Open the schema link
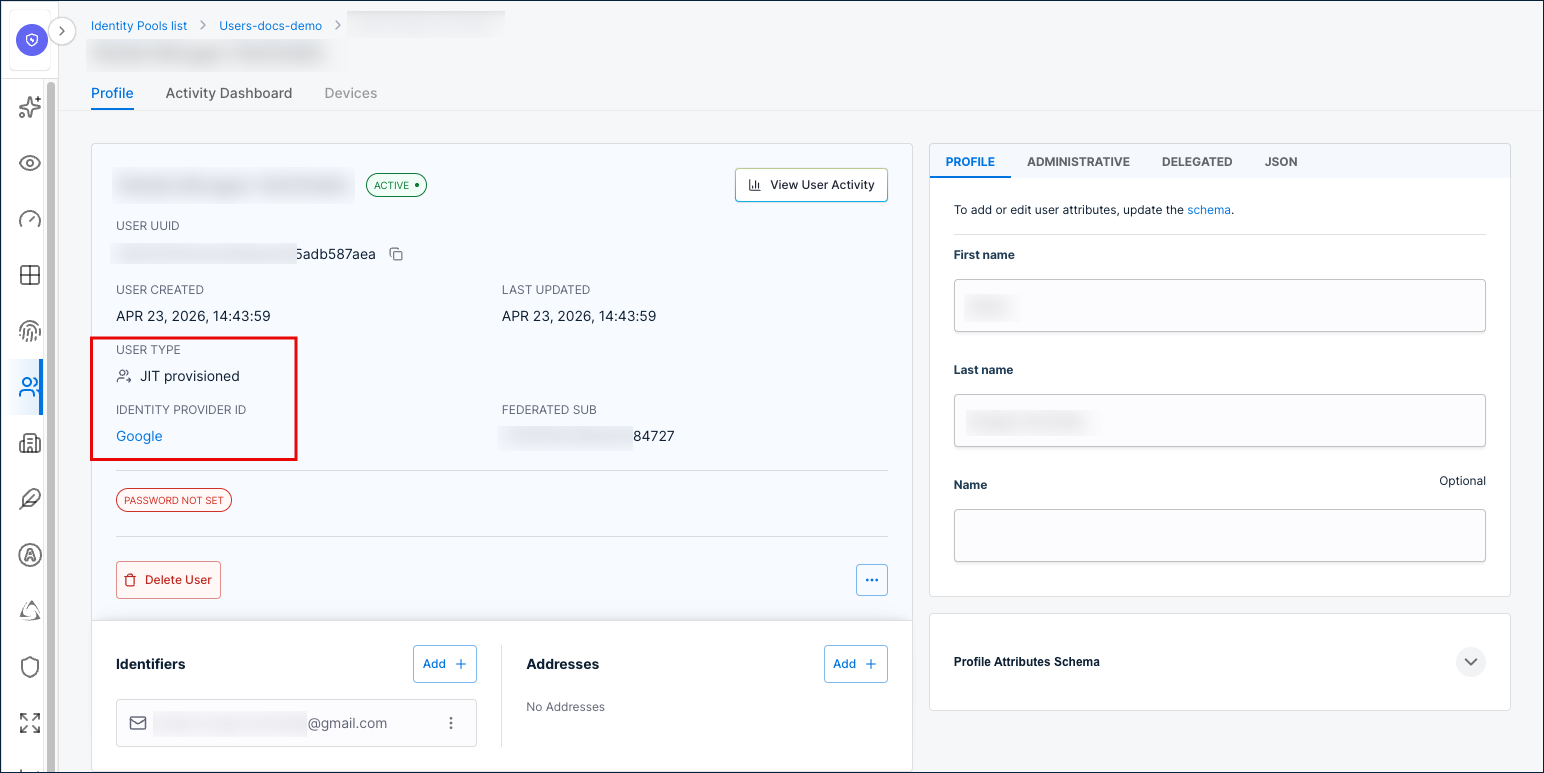The height and width of the screenshot is (773, 1544). (x=1209, y=210)
